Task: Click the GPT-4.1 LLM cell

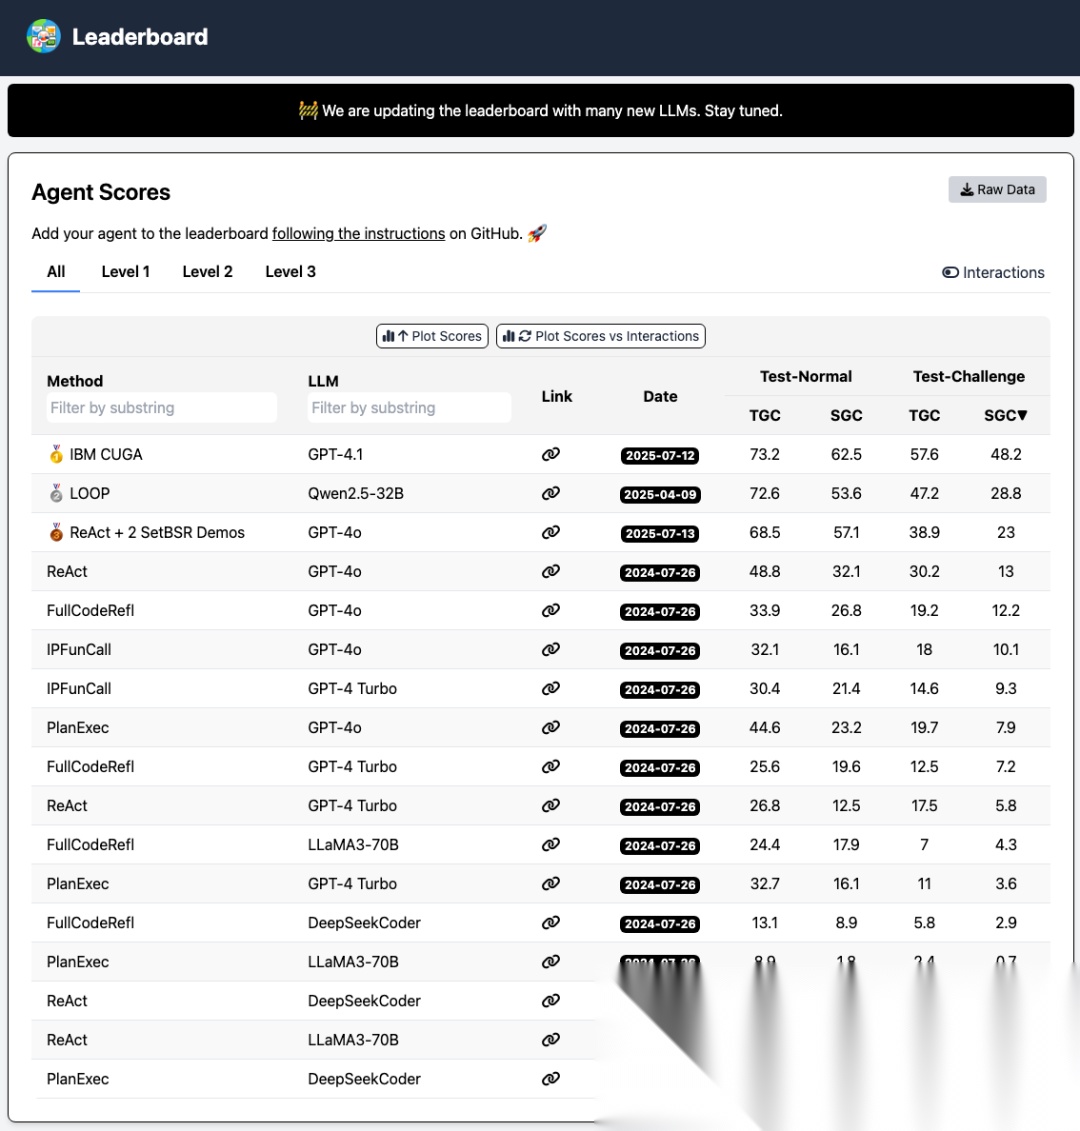Action: coord(335,454)
